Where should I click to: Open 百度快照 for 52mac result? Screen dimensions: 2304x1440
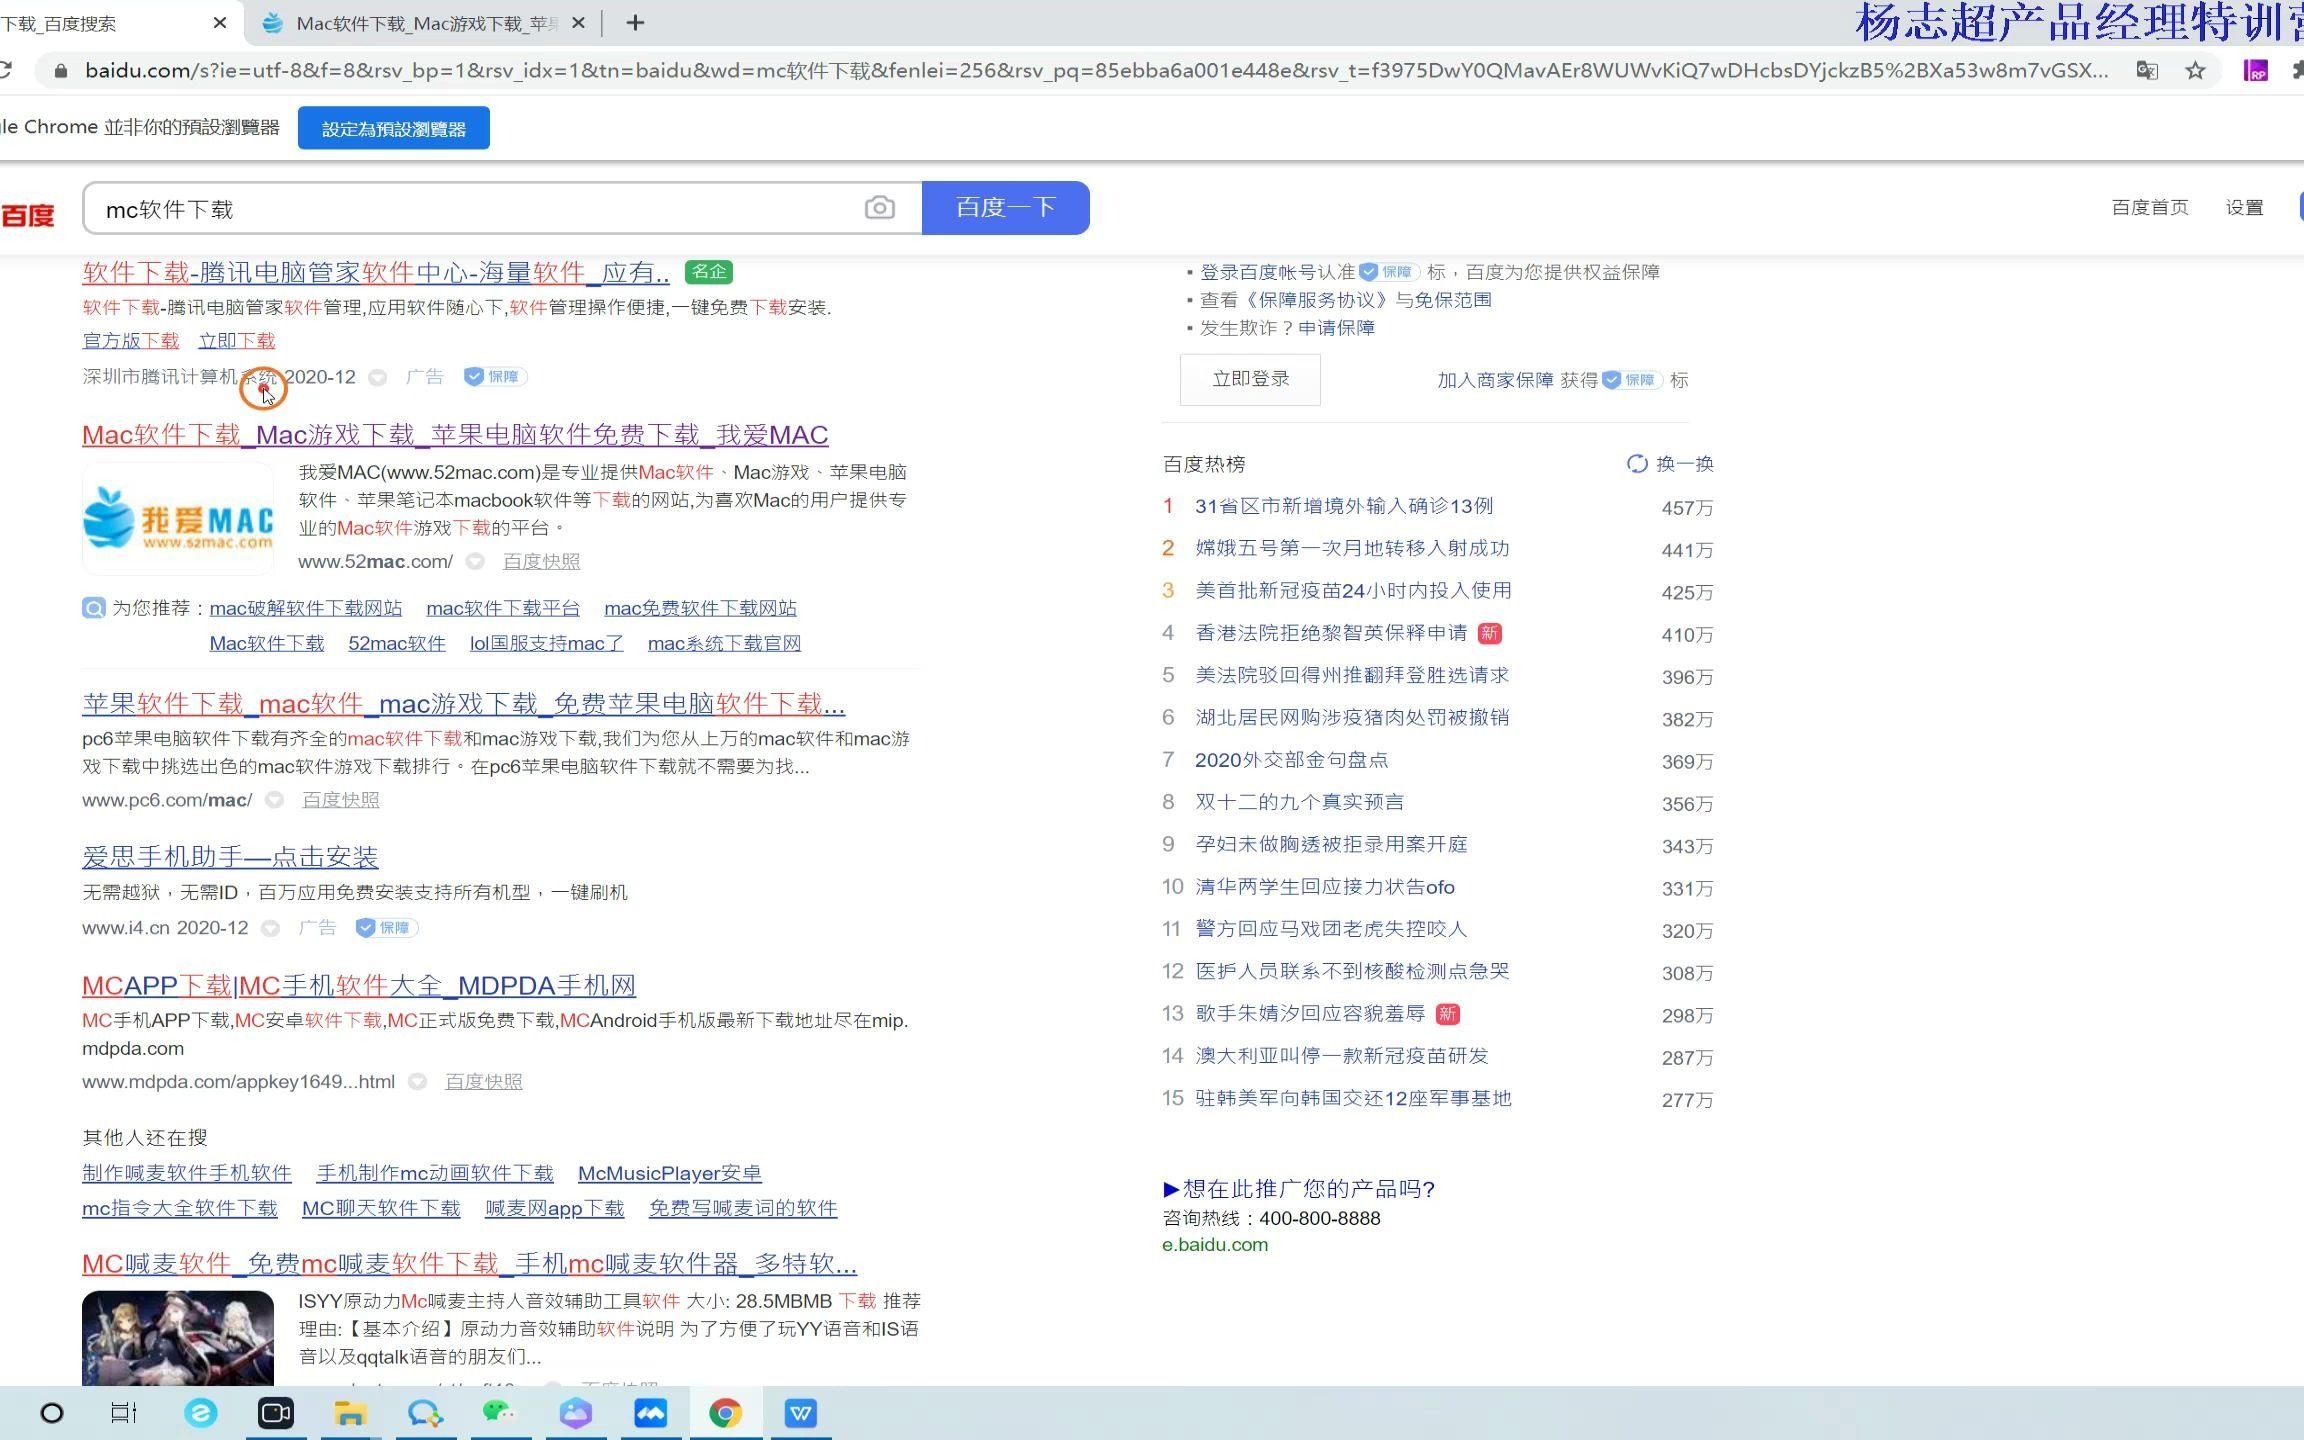click(541, 562)
